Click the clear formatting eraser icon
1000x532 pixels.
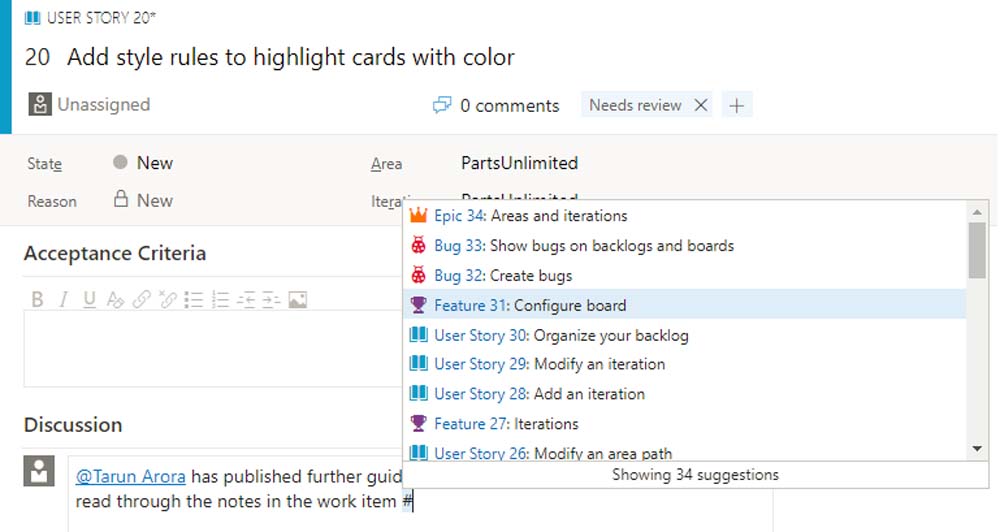[x=115, y=299]
